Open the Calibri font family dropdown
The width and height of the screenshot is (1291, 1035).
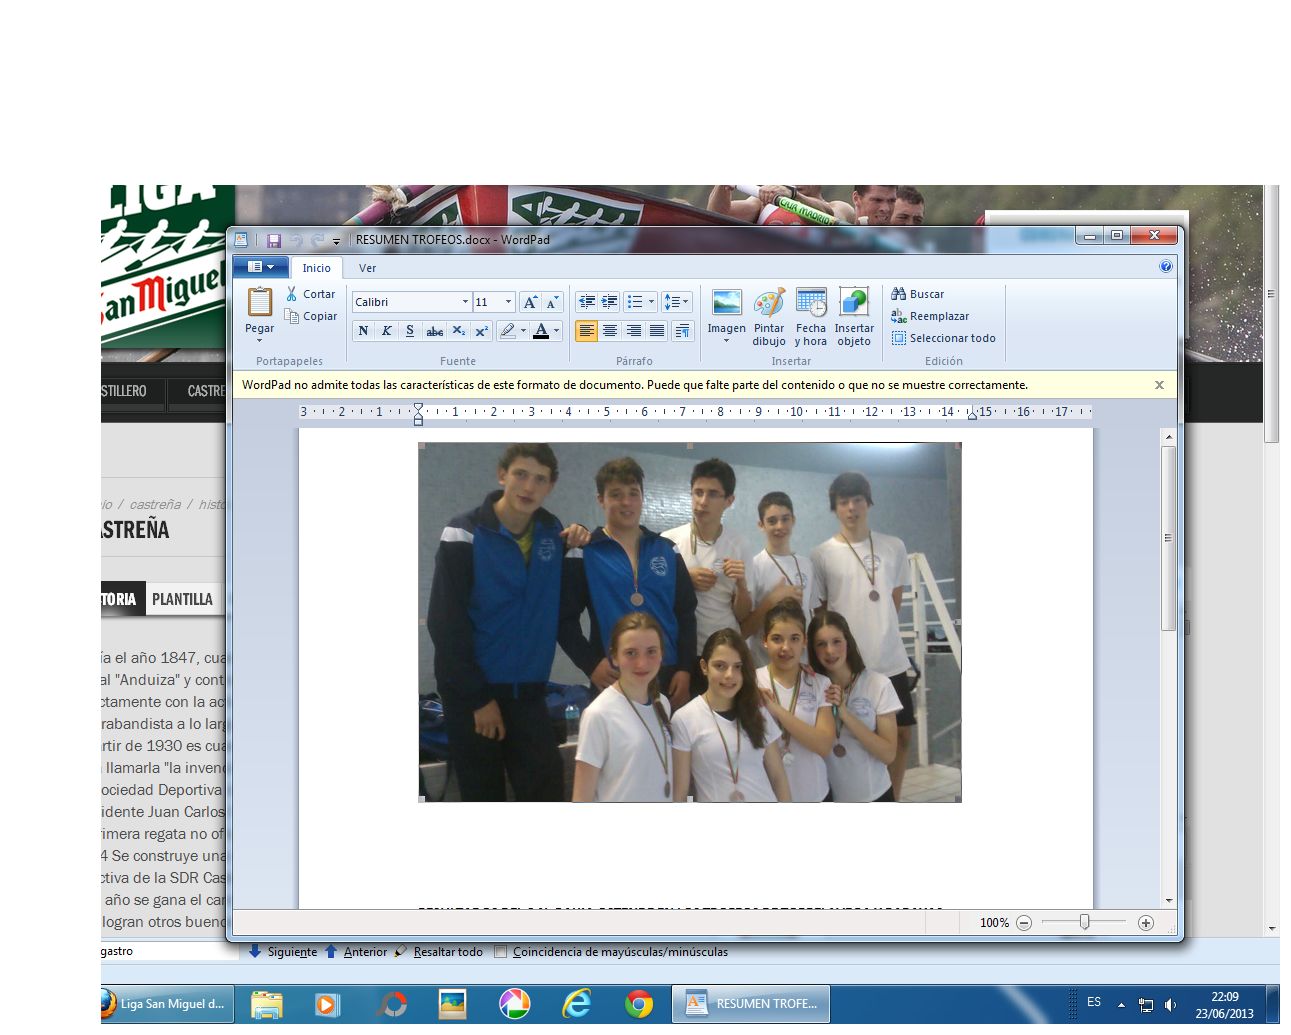(465, 302)
